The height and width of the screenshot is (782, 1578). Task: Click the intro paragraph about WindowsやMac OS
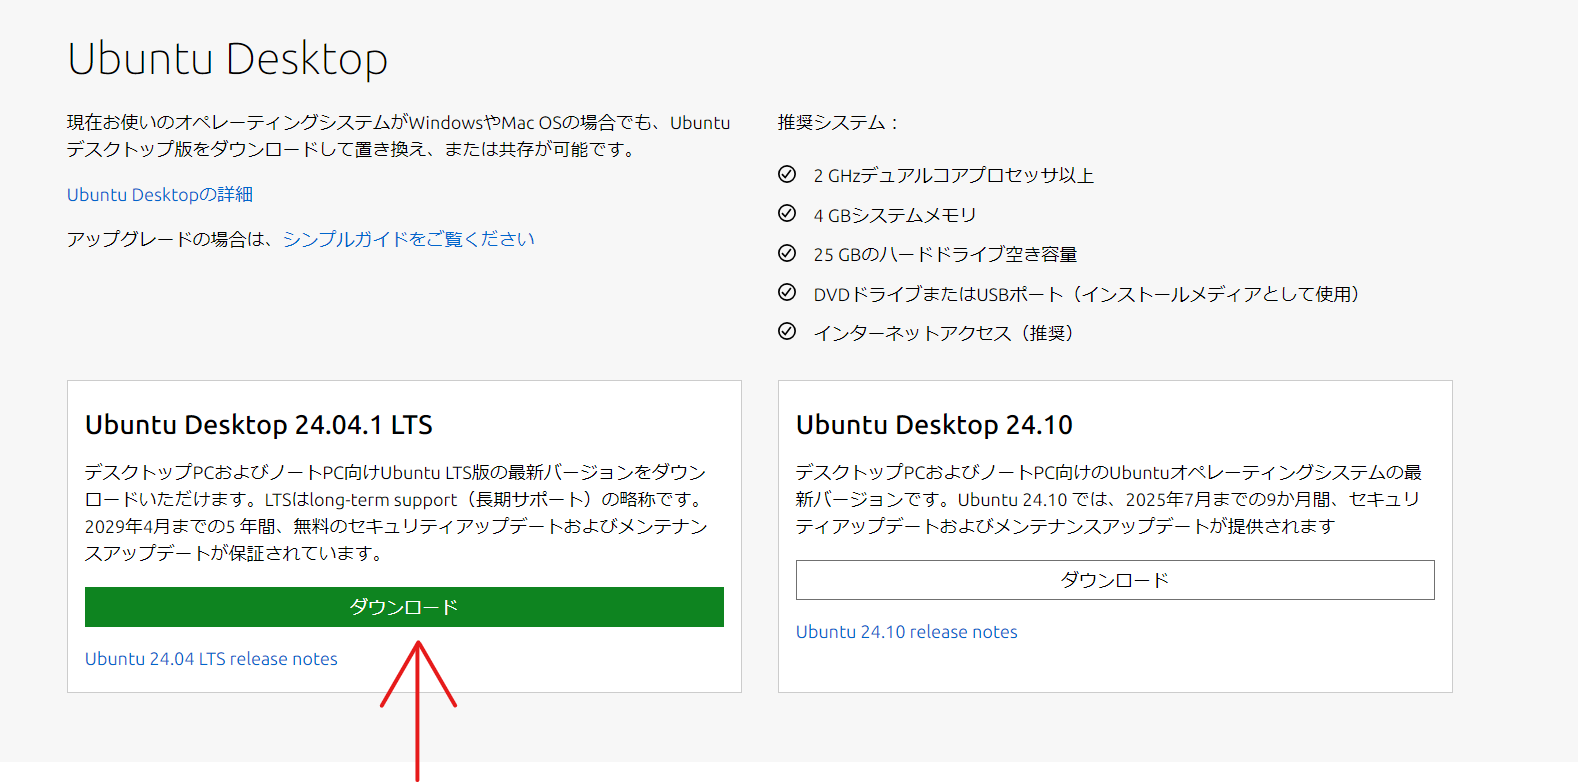[399, 136]
